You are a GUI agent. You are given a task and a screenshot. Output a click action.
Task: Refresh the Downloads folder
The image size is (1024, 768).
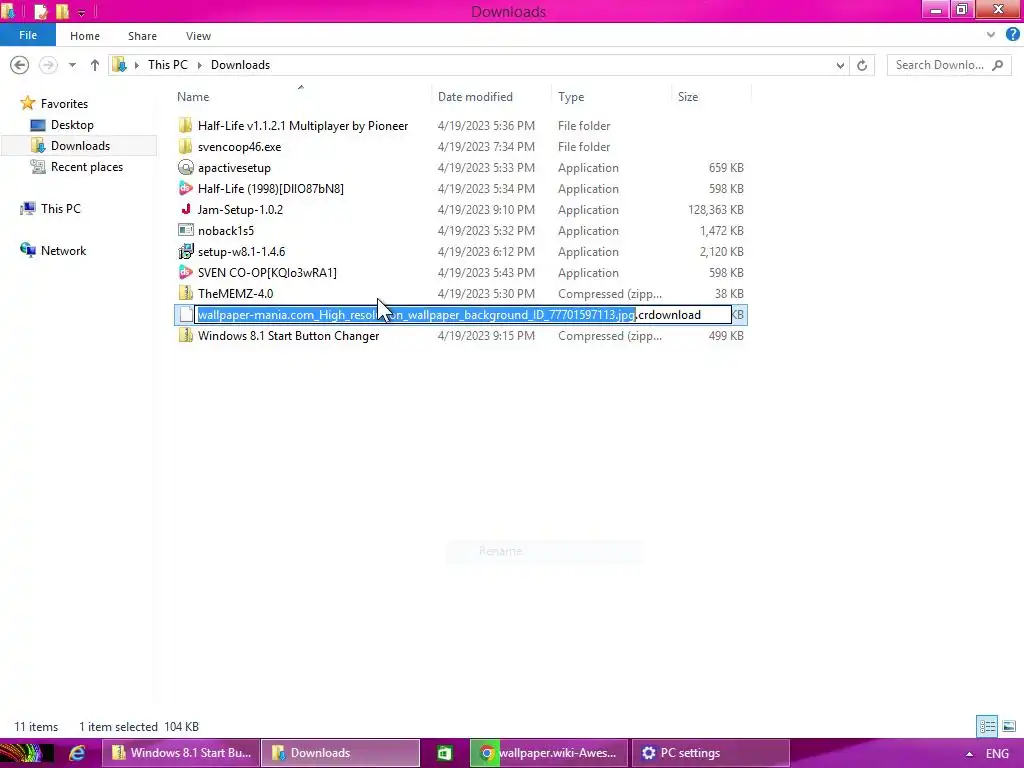[862, 65]
